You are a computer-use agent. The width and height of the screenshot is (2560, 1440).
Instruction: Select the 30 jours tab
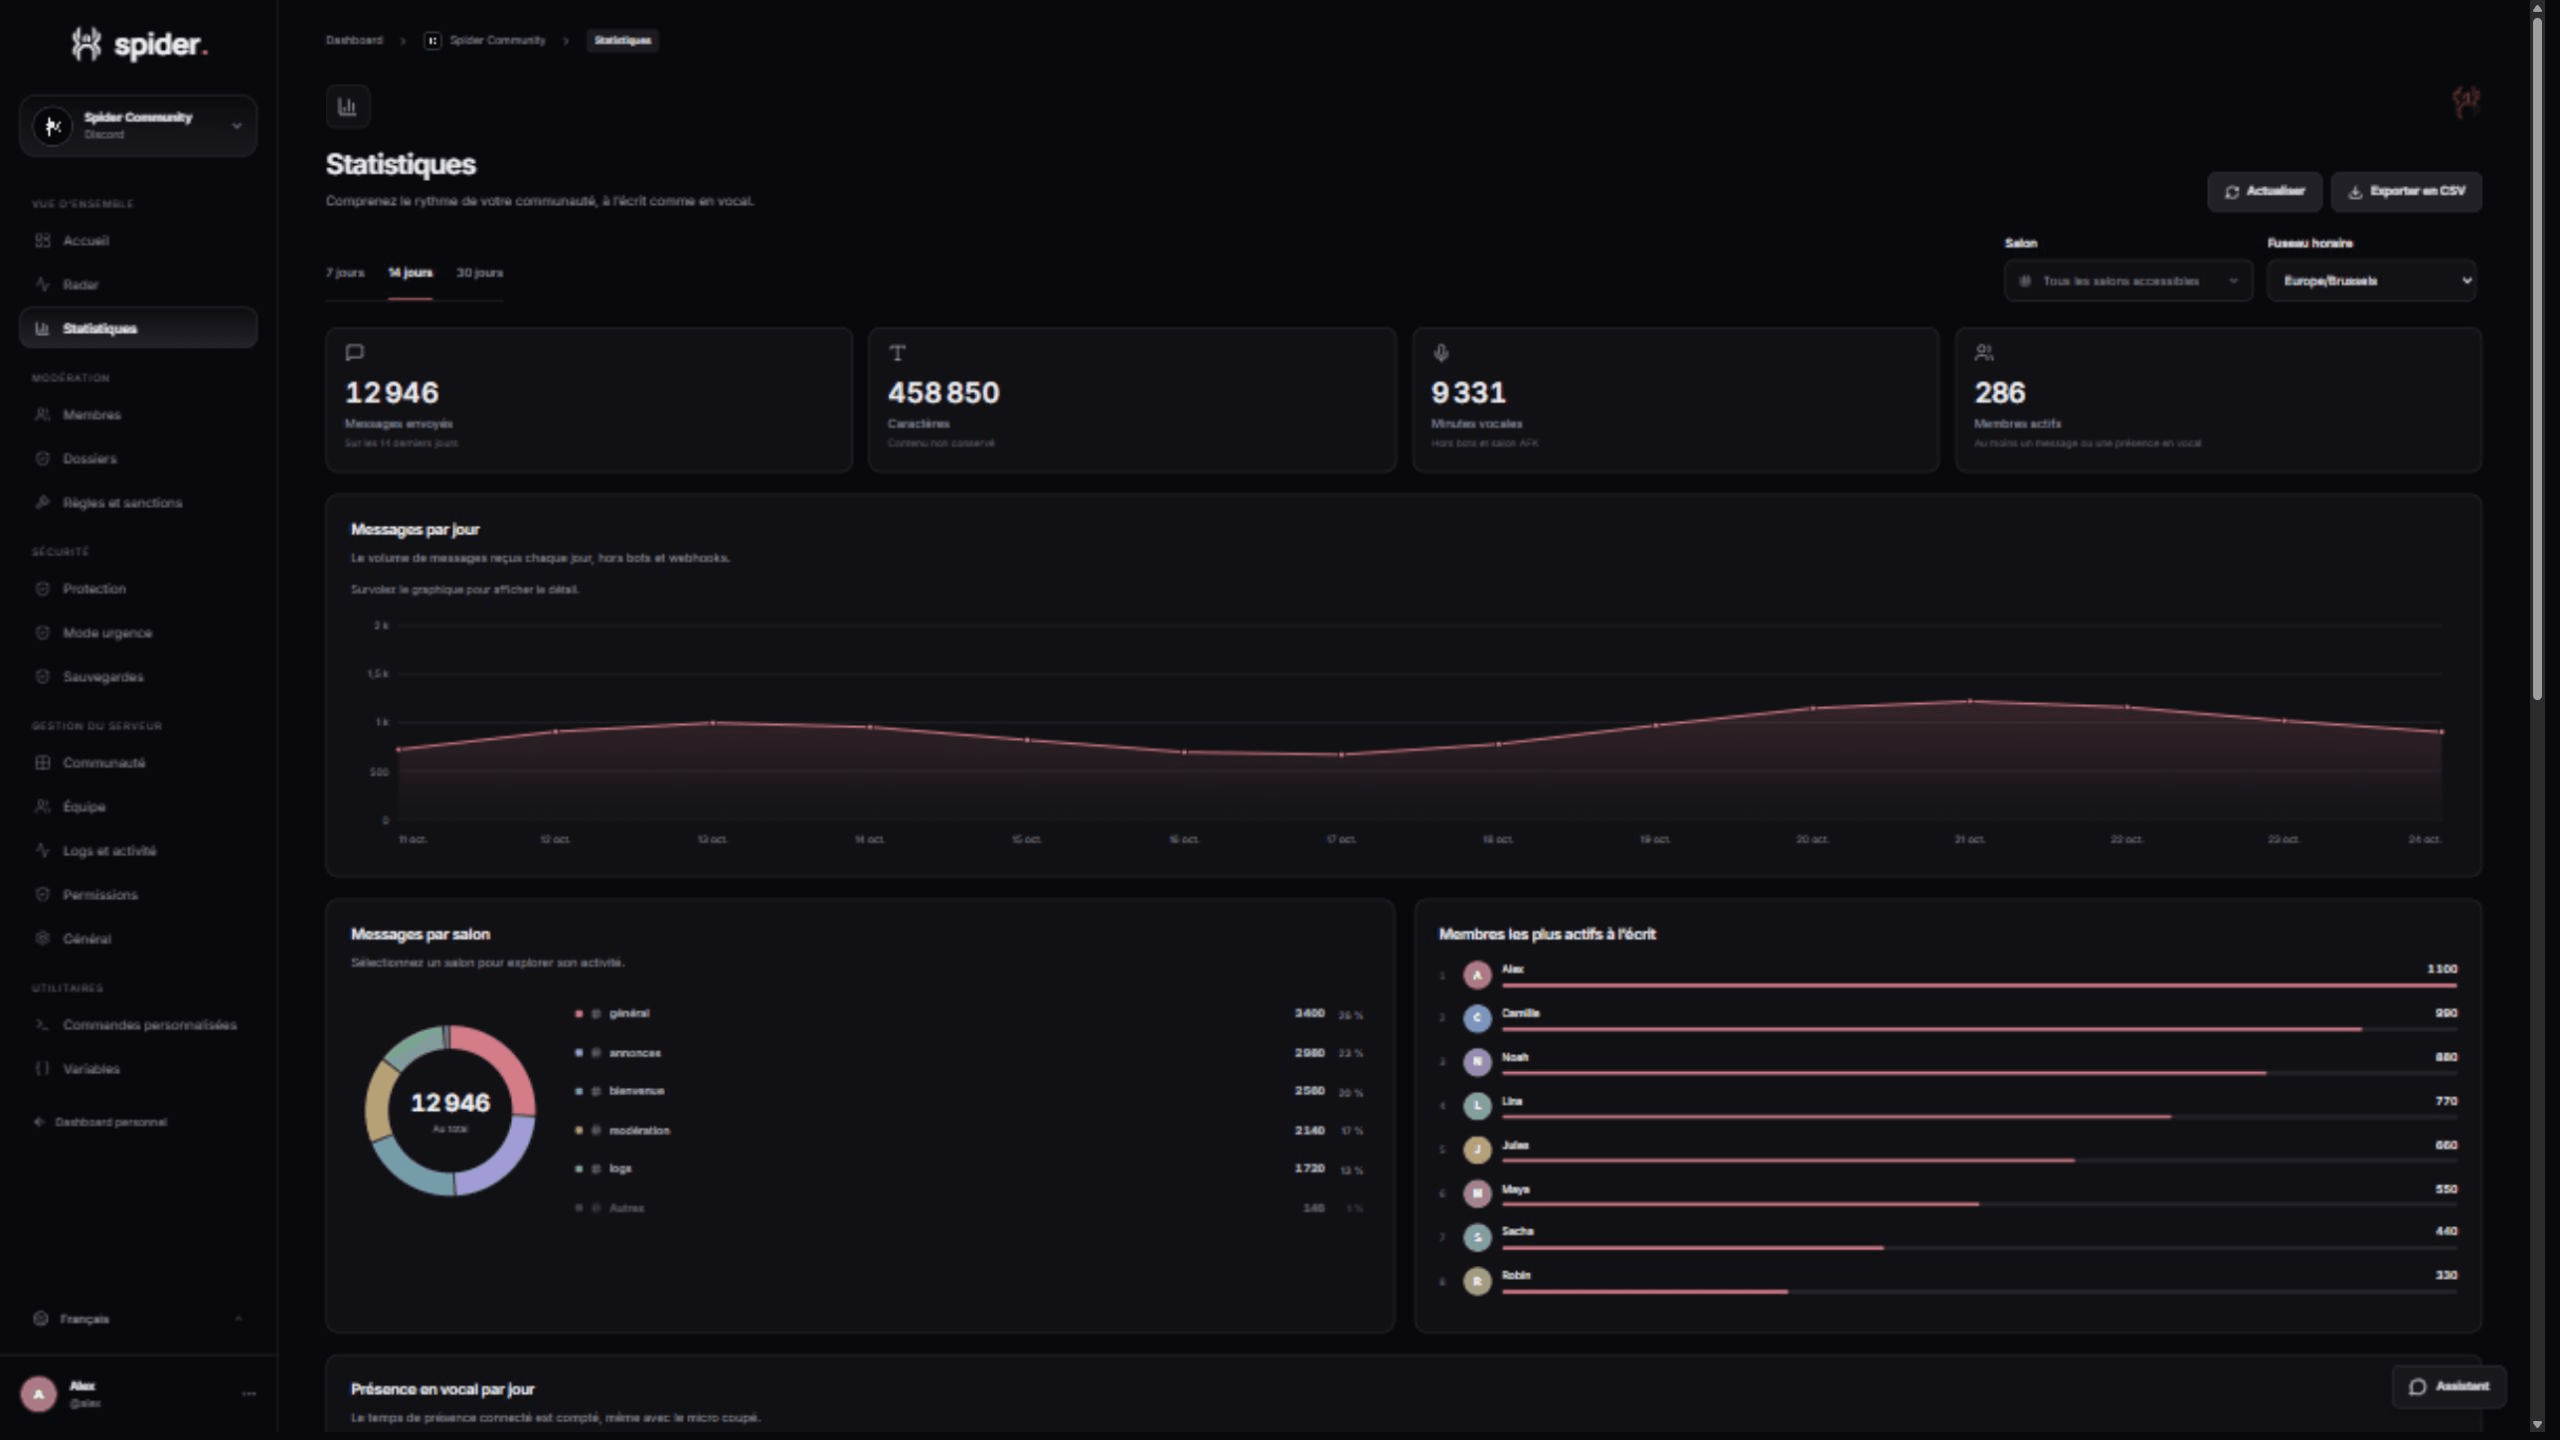pos(480,272)
